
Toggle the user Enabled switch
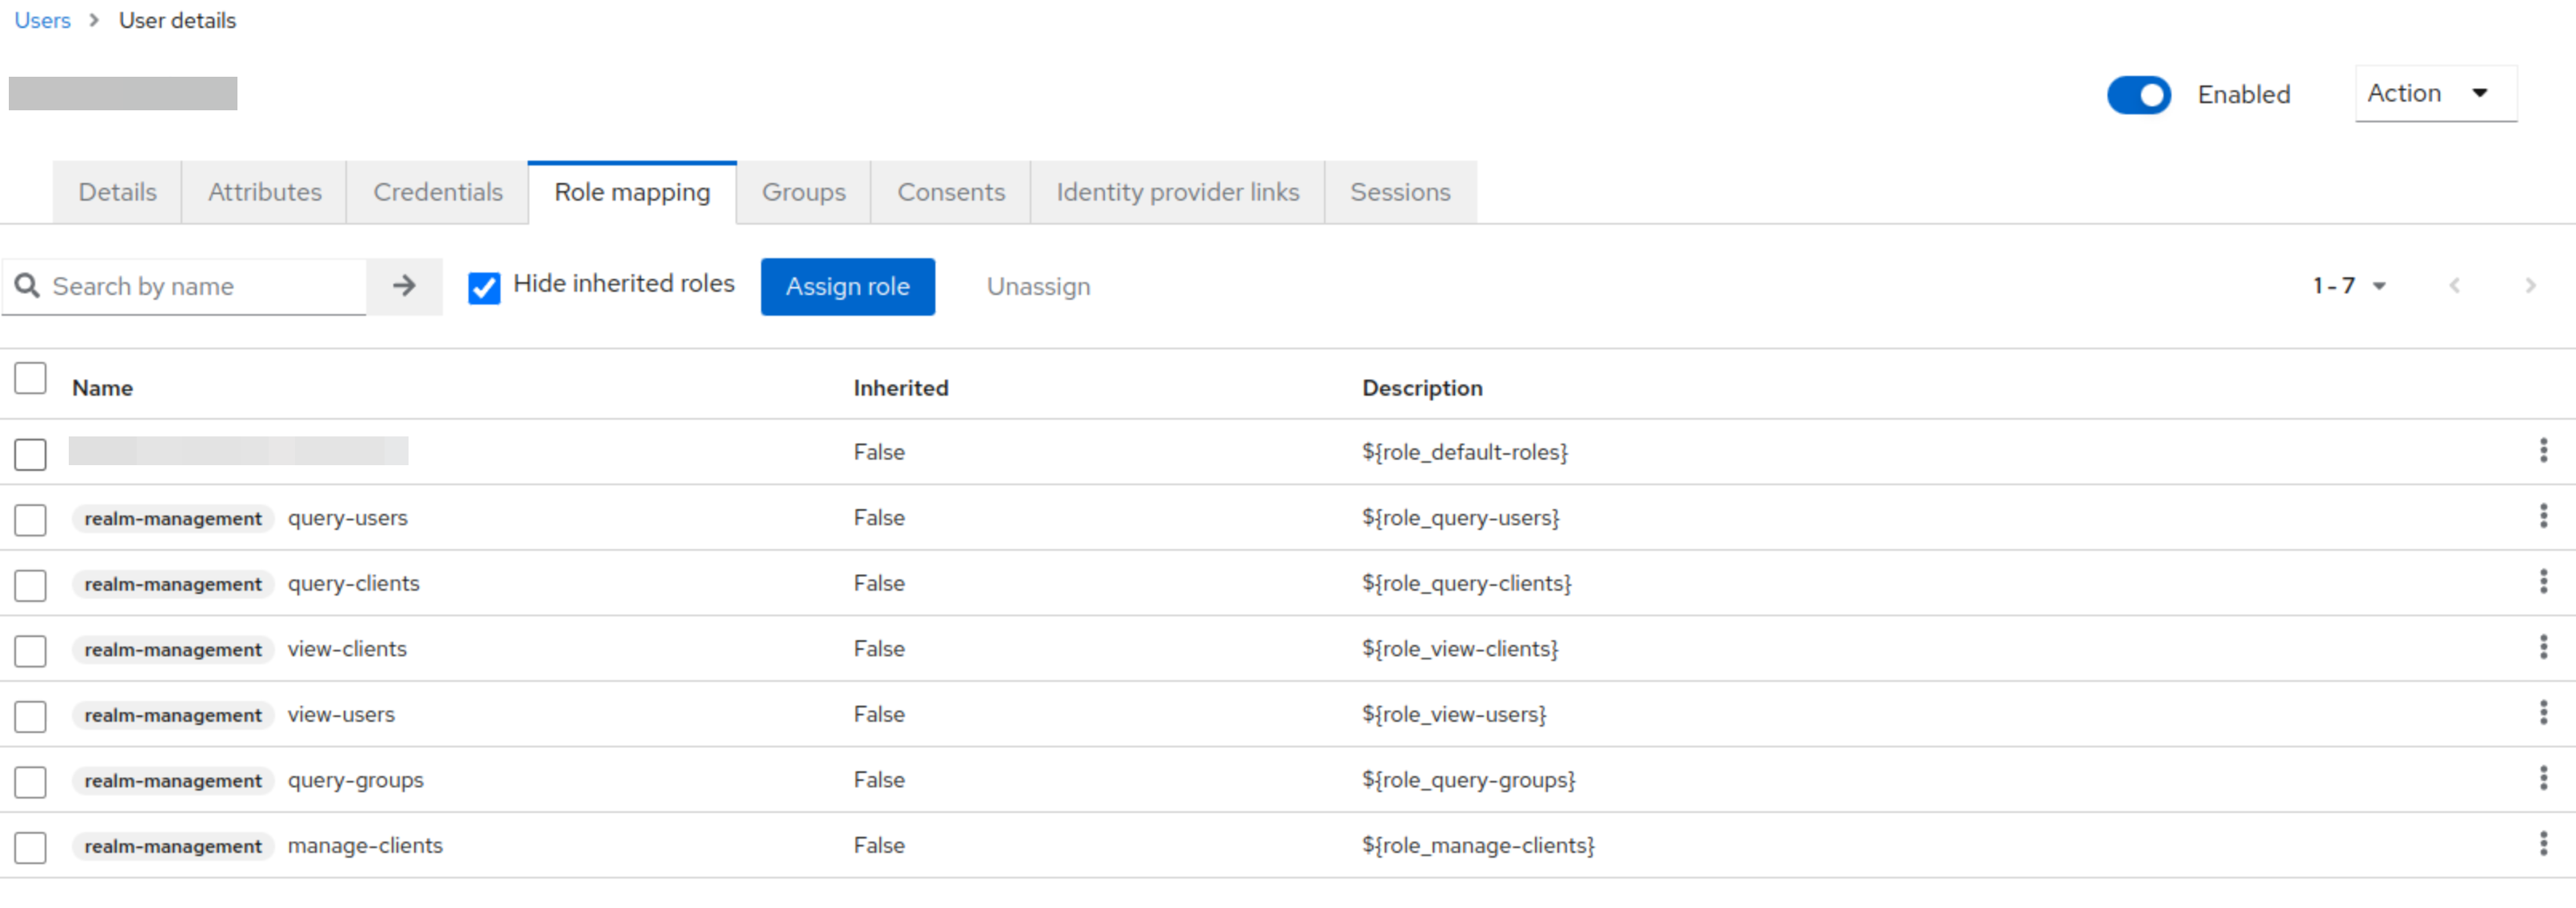(2140, 92)
